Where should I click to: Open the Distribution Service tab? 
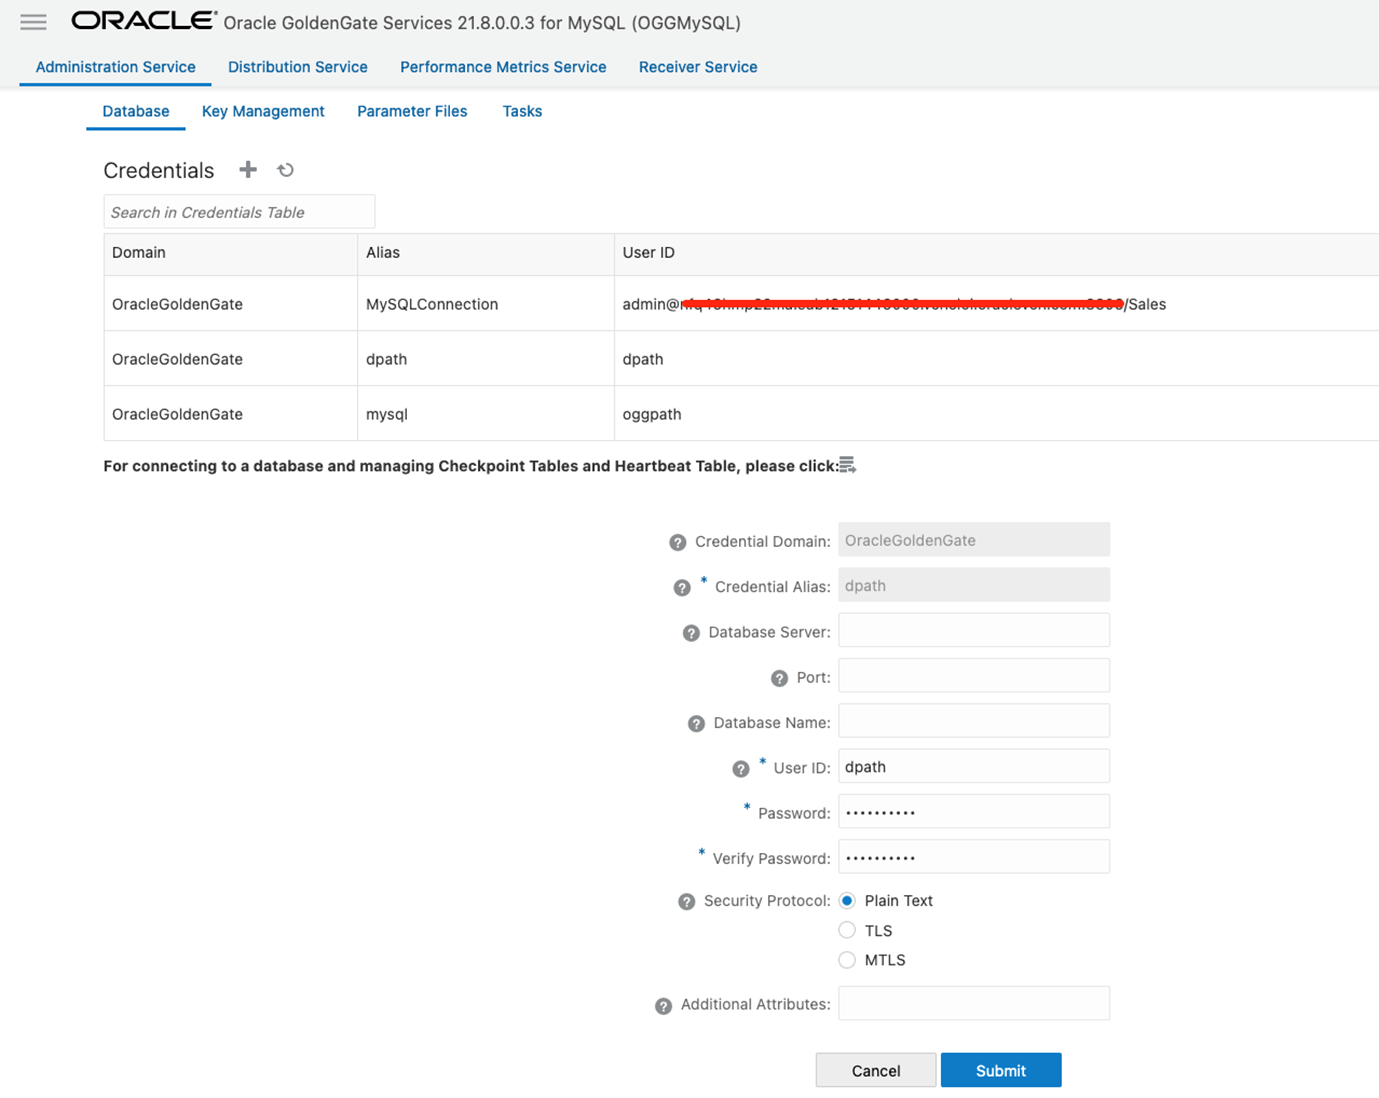(297, 67)
